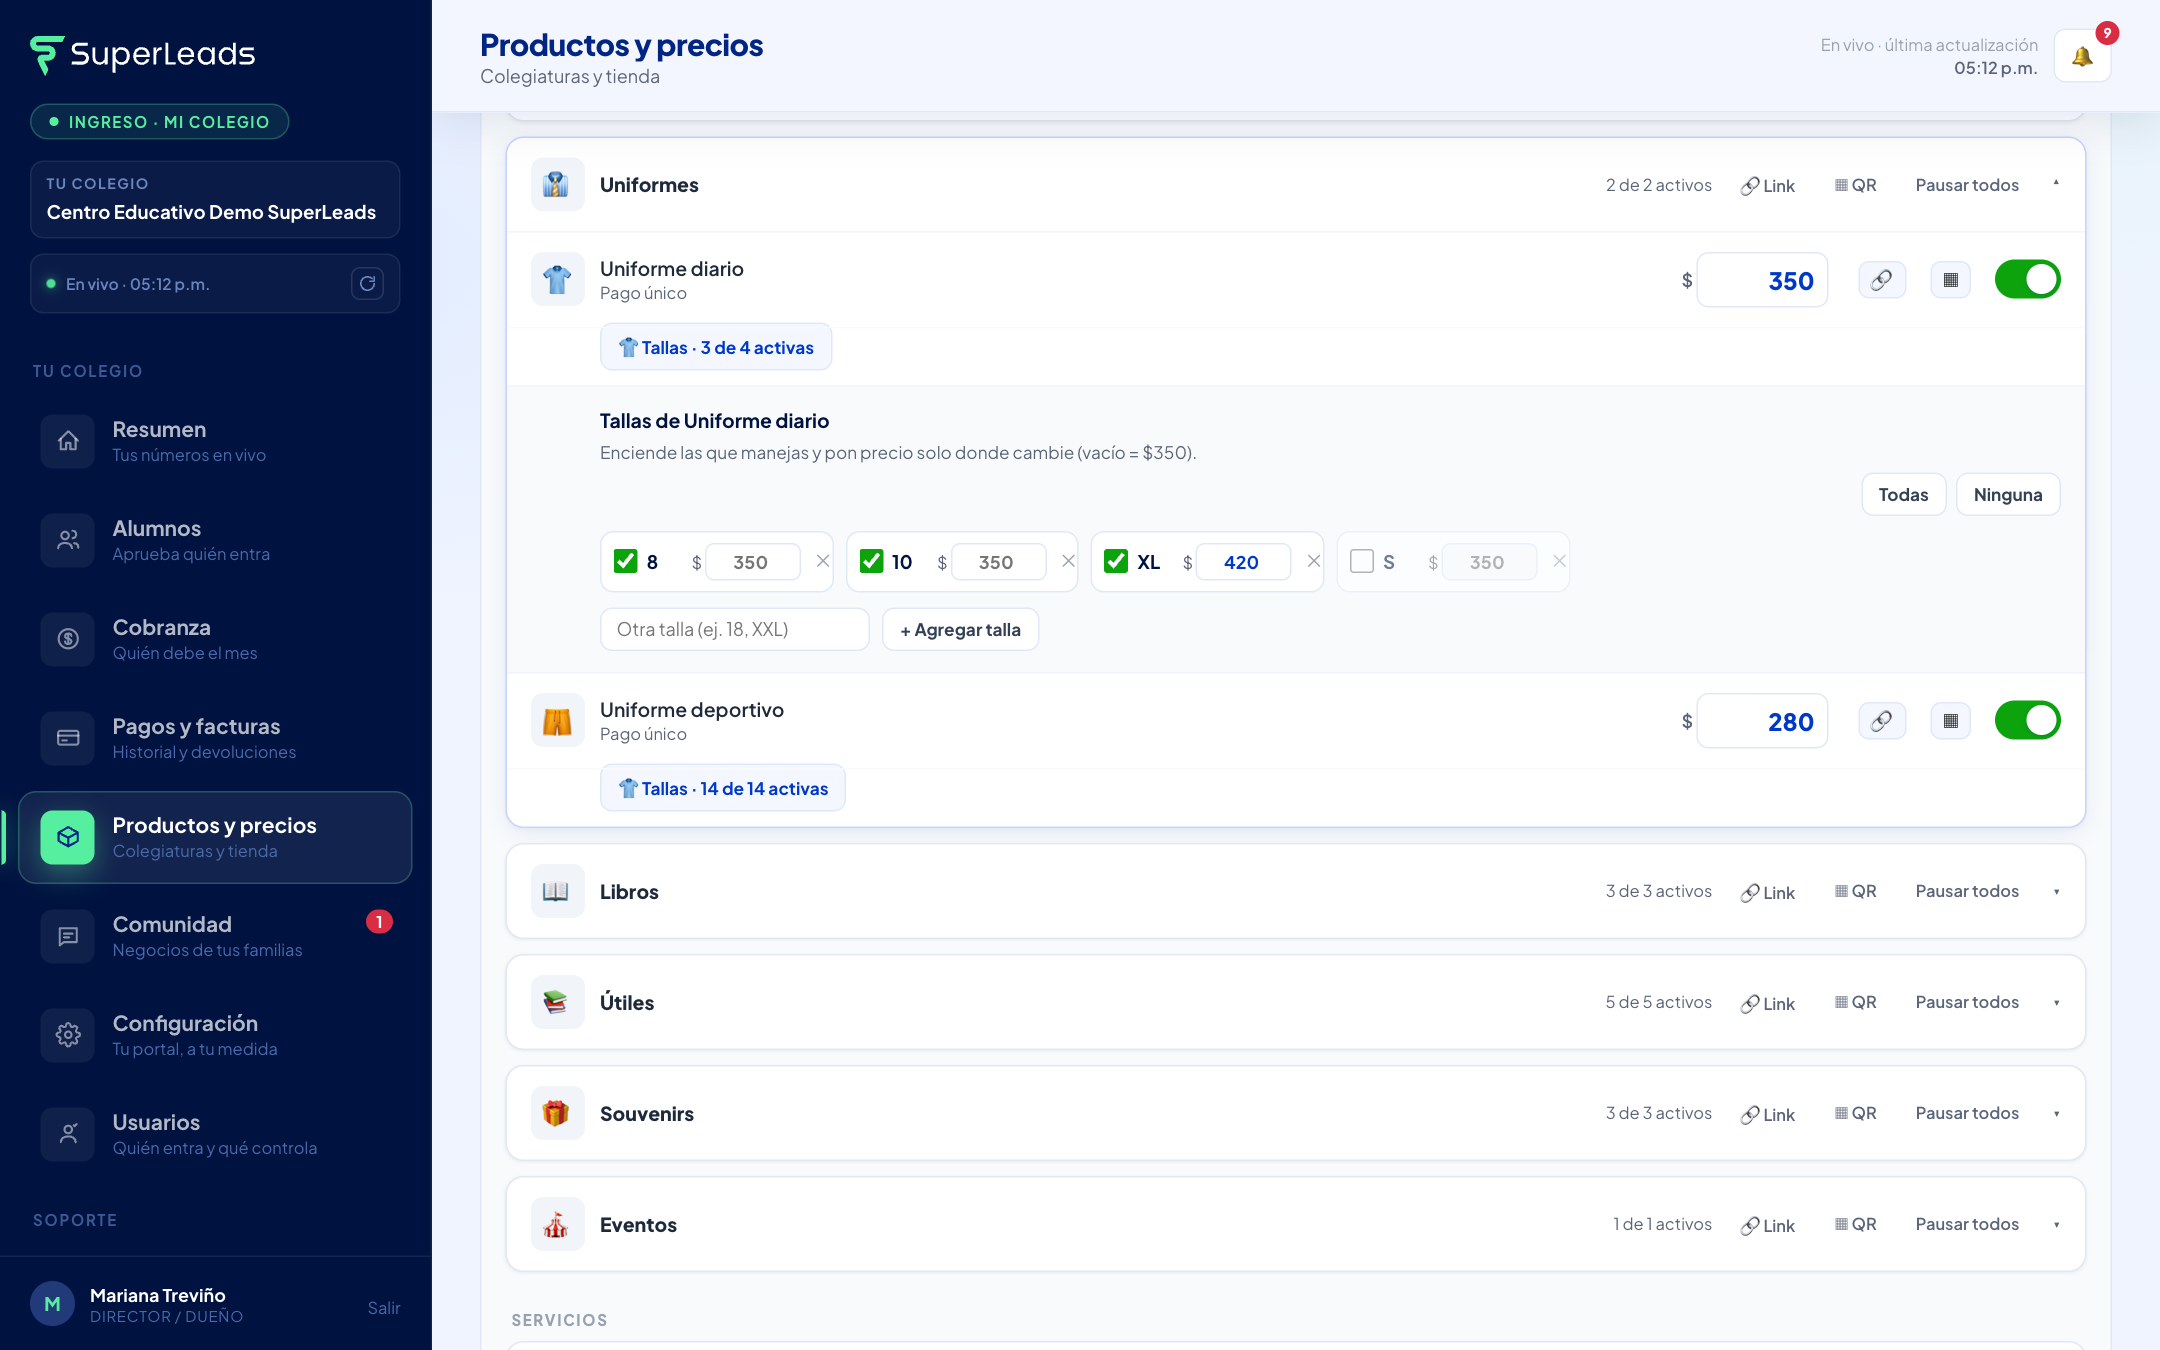Show QR code icon for Uniforme deportivo
Screen dimensions: 2160x1350
tap(1950, 721)
